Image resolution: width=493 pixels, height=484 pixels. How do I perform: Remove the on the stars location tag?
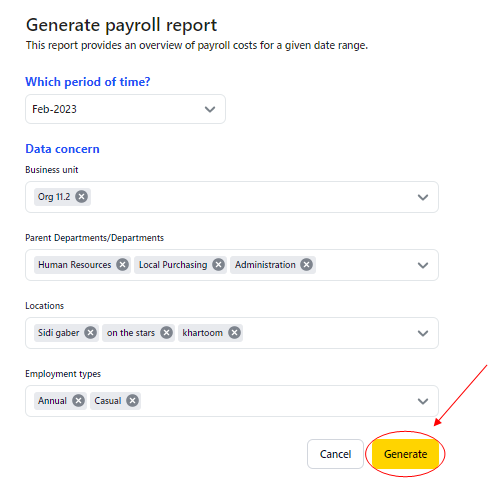click(x=166, y=333)
